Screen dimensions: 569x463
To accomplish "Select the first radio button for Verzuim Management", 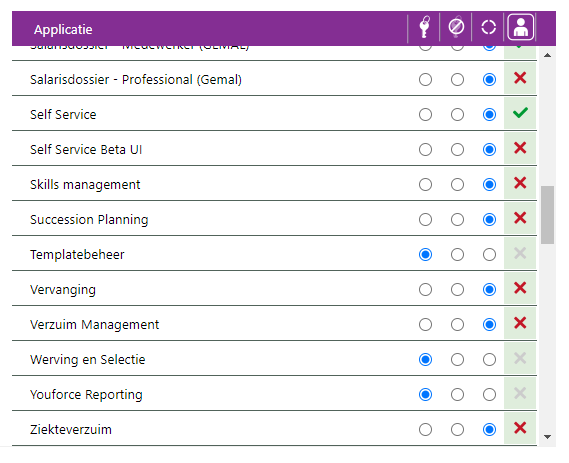I will click(425, 324).
